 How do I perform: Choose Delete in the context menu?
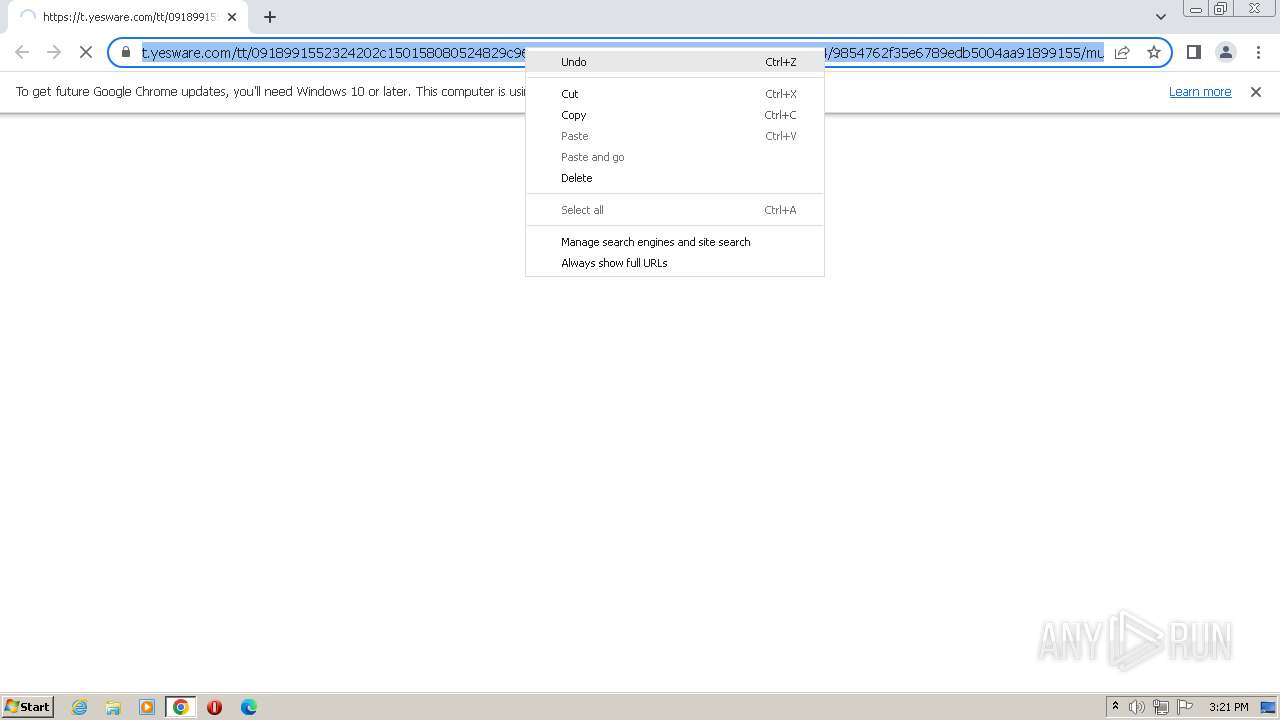(x=675, y=178)
